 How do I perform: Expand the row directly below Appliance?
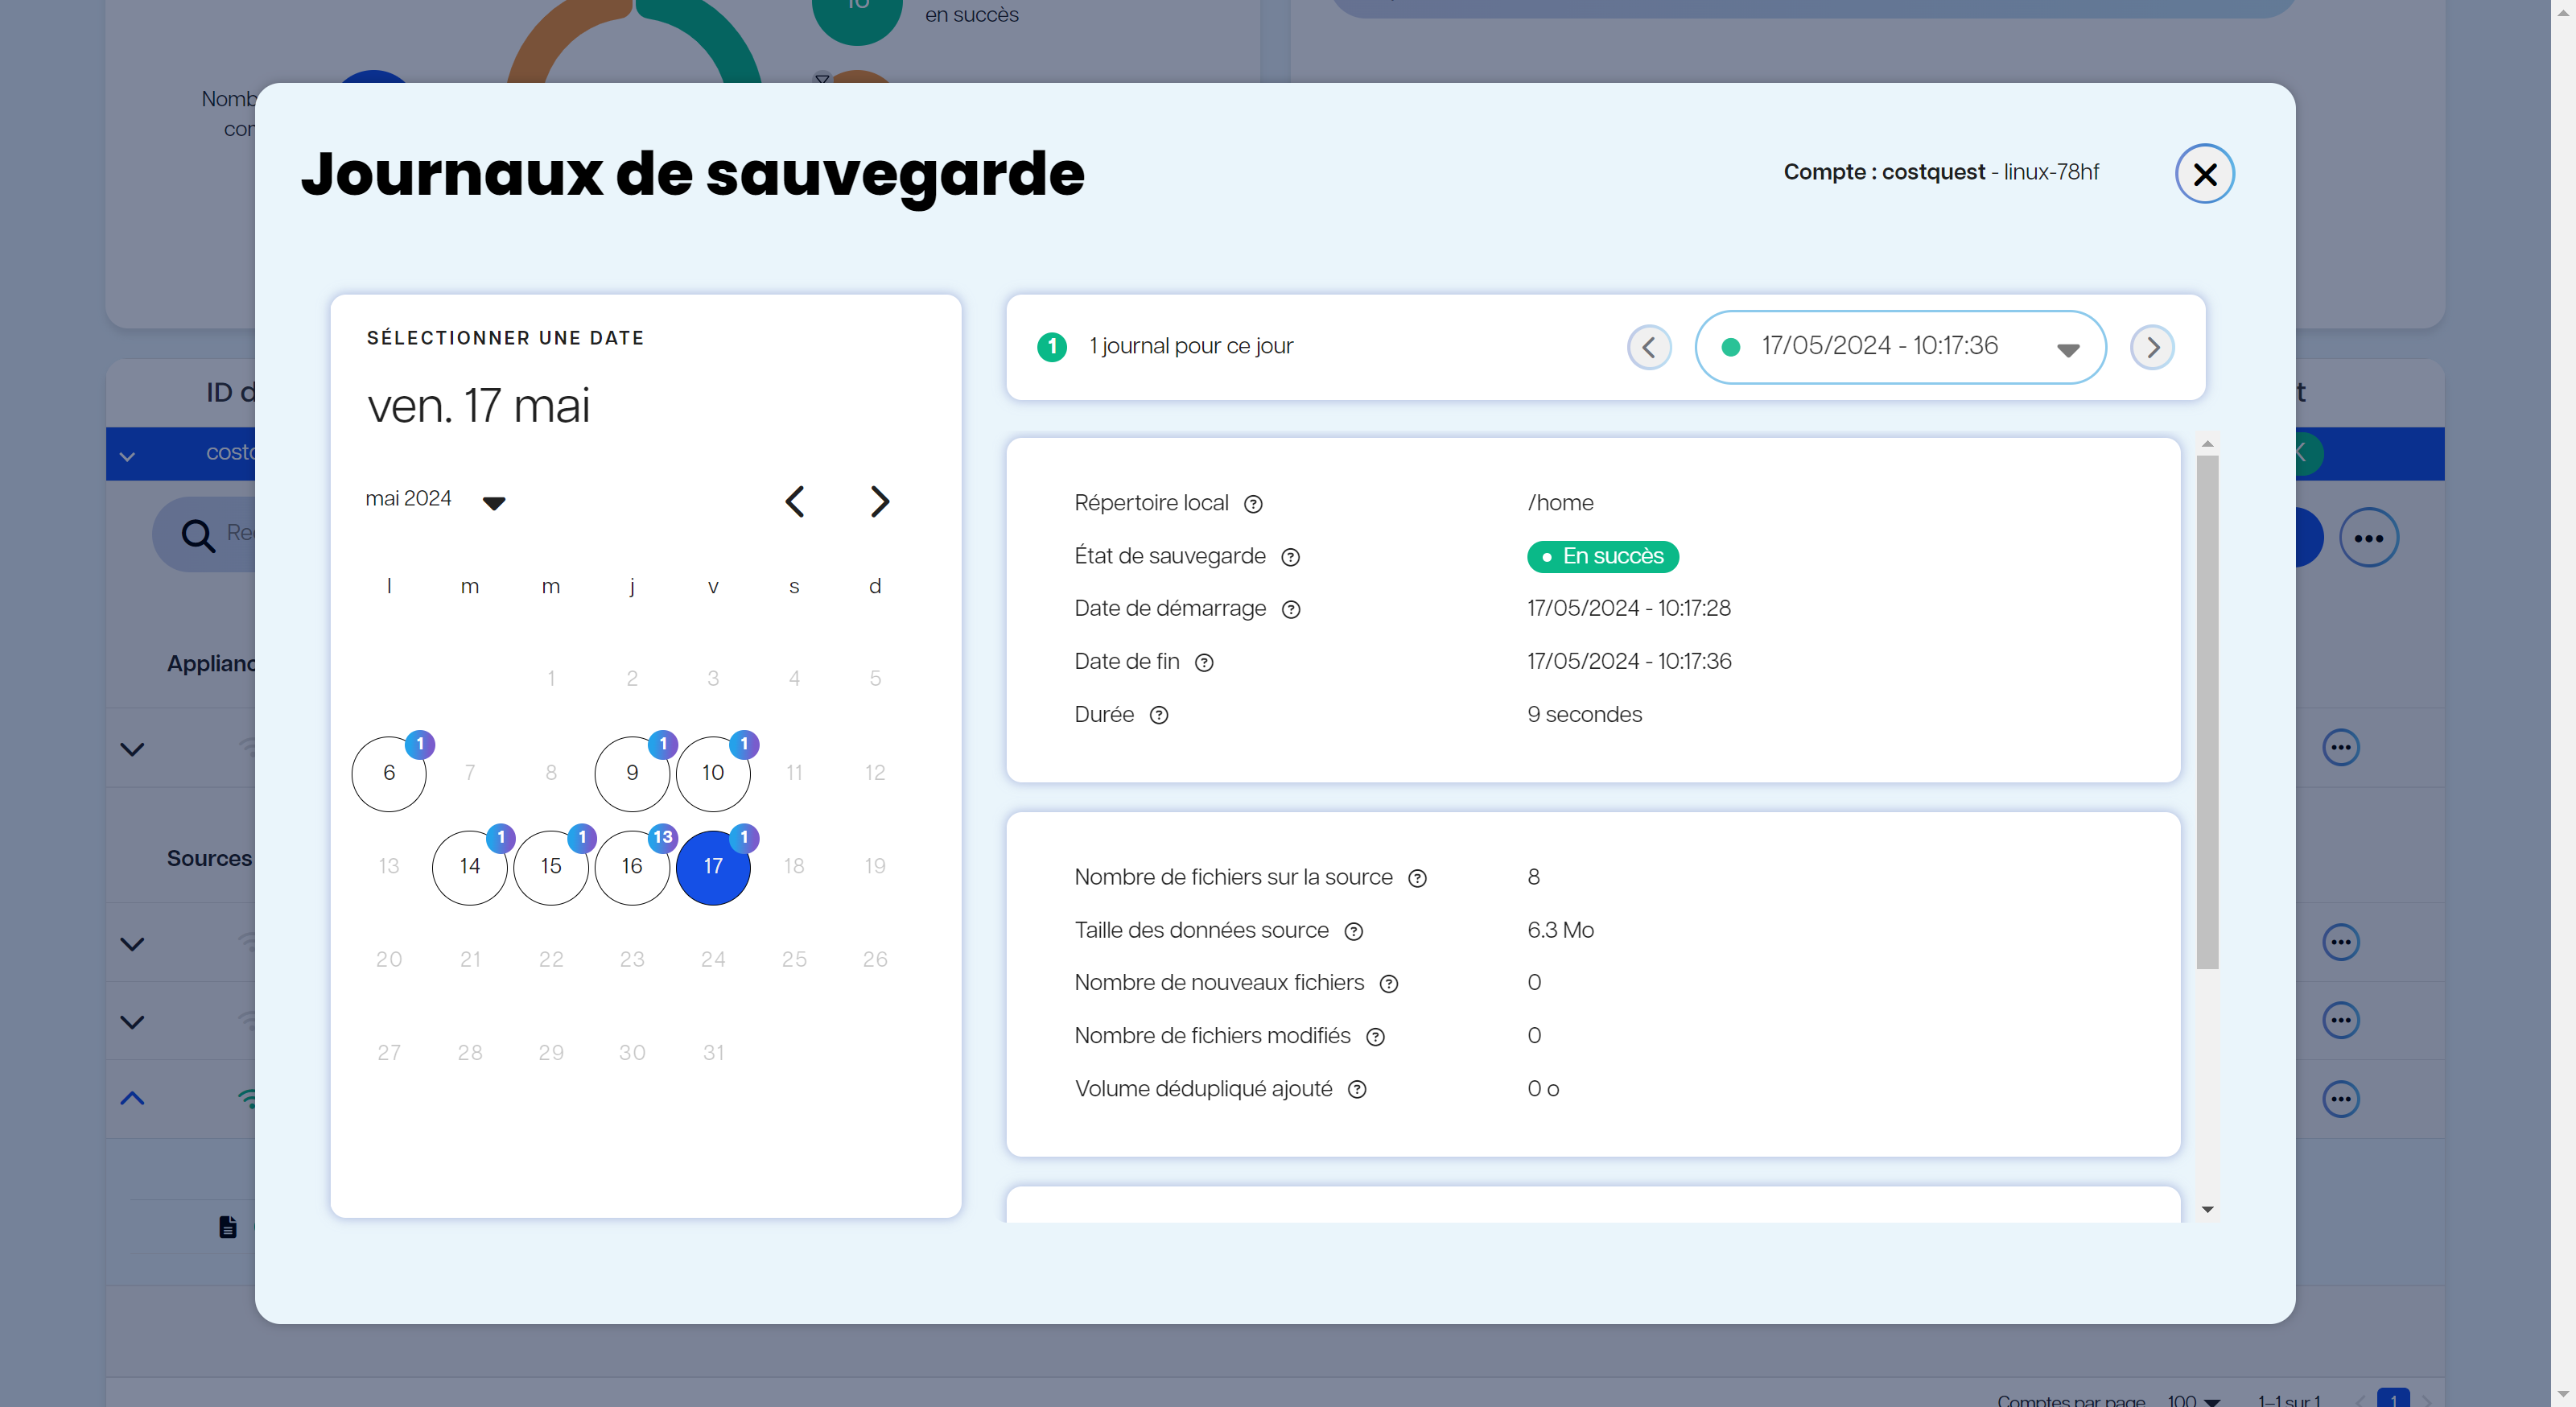point(132,749)
